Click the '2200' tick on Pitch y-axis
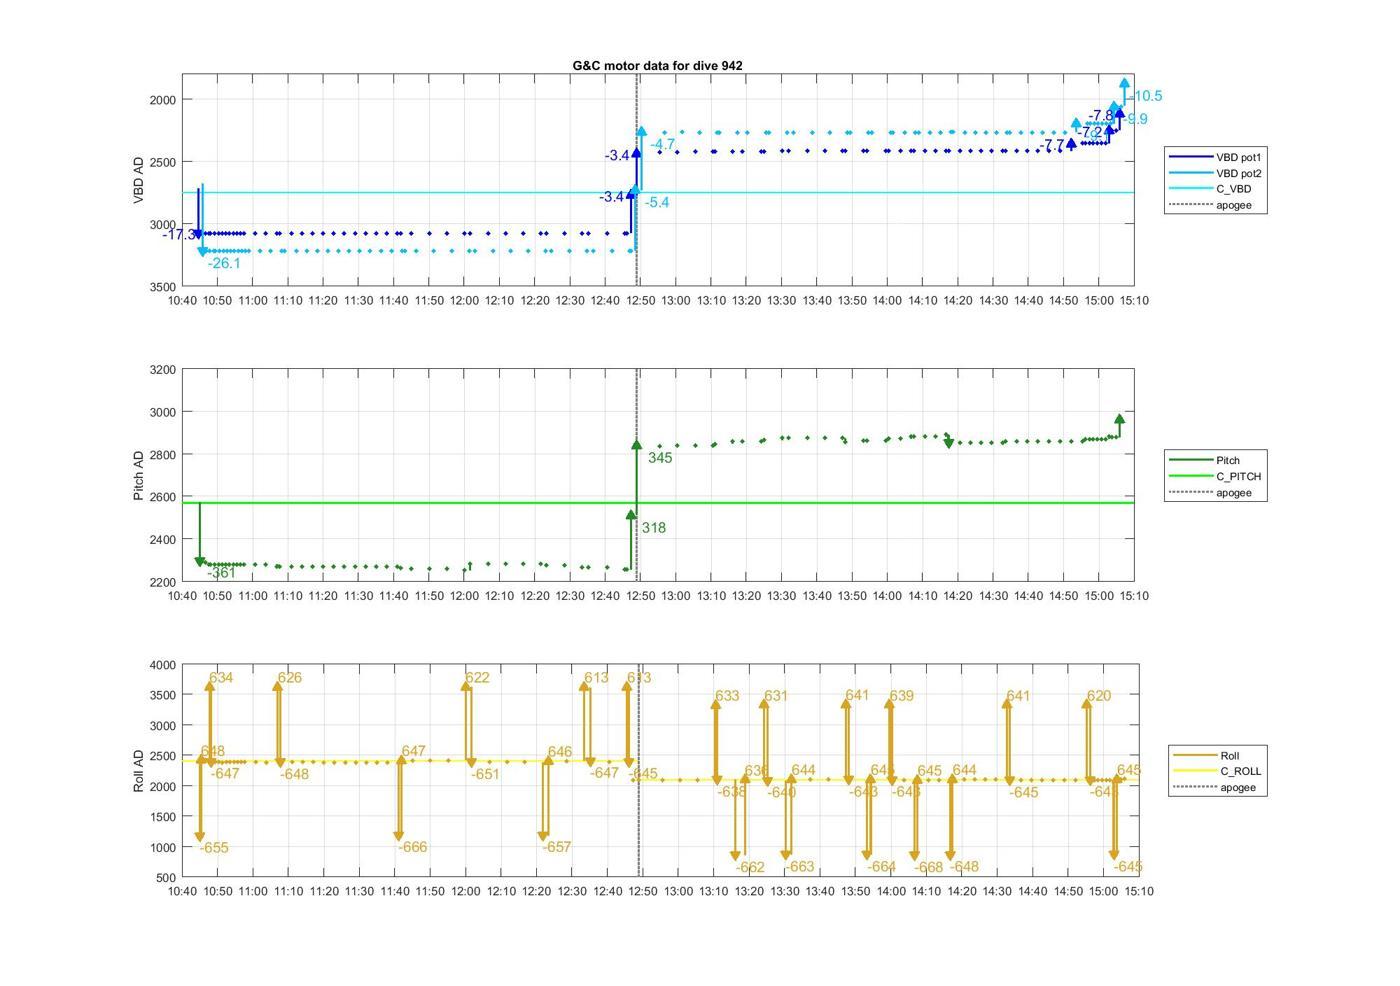 click(x=162, y=582)
